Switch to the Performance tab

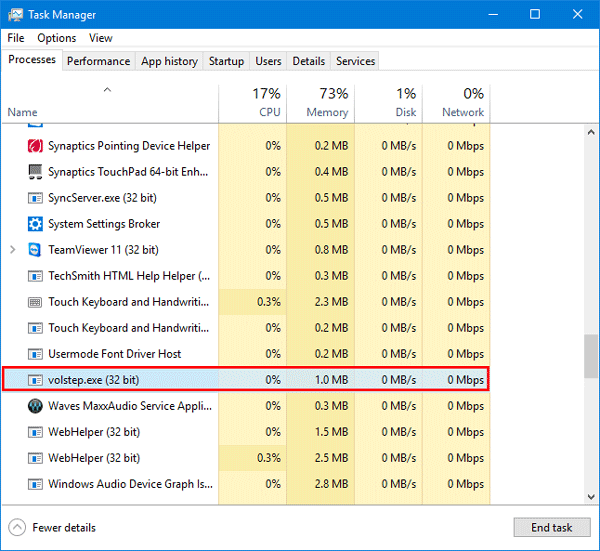click(x=98, y=61)
